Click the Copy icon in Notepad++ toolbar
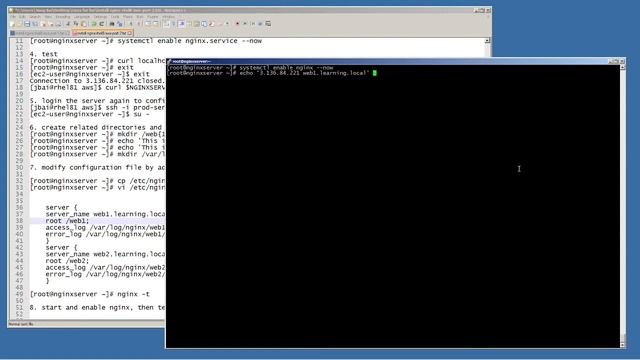Viewport: 640px width, 360px height. coord(76,24)
